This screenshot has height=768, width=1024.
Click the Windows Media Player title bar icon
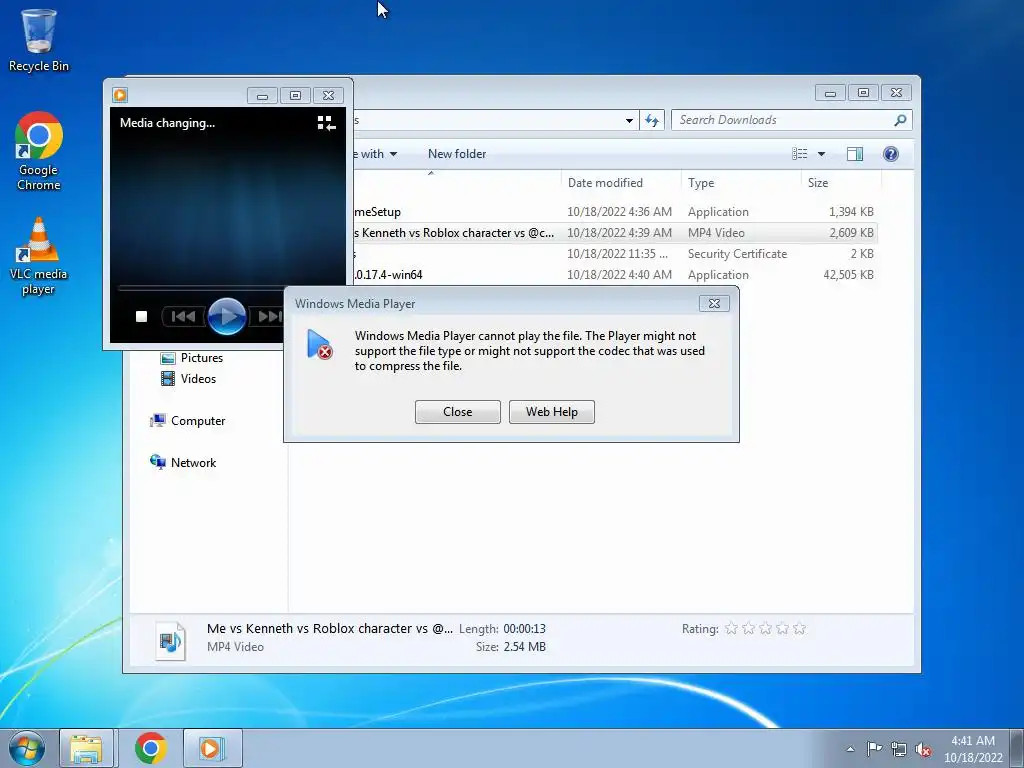pos(120,95)
